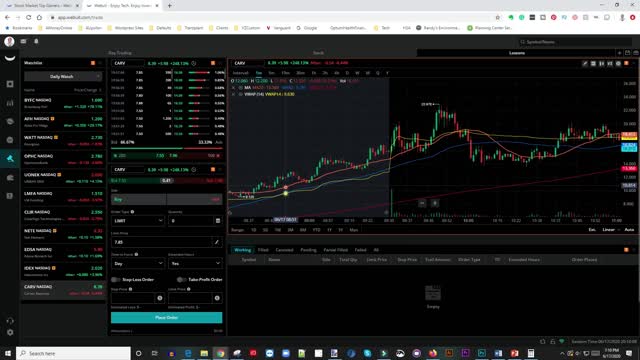The width and height of the screenshot is (640, 360).
Task: Open the user profile avatar
Action: [x=9, y=41]
